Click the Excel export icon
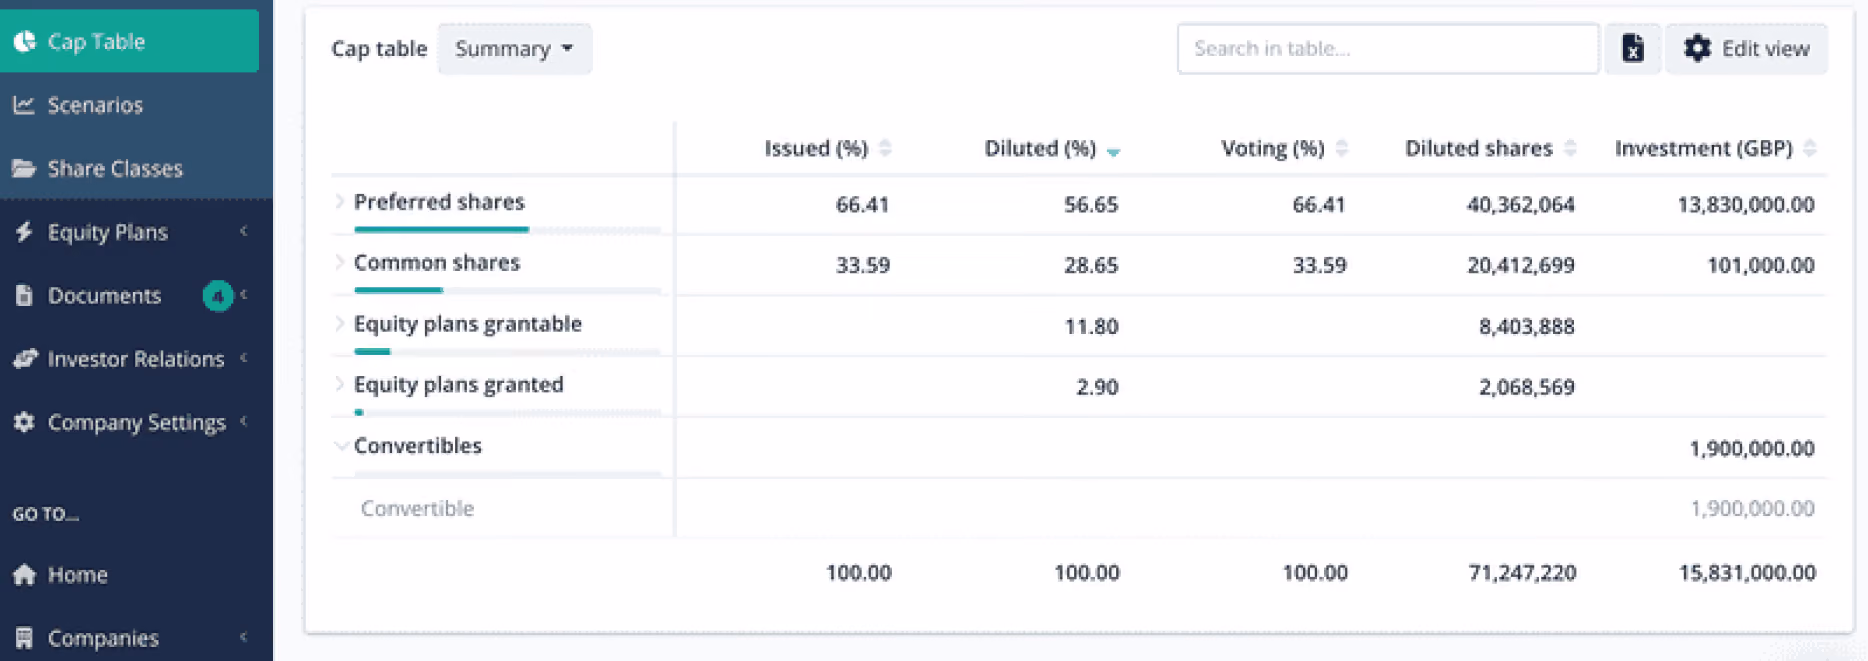 coord(1632,48)
